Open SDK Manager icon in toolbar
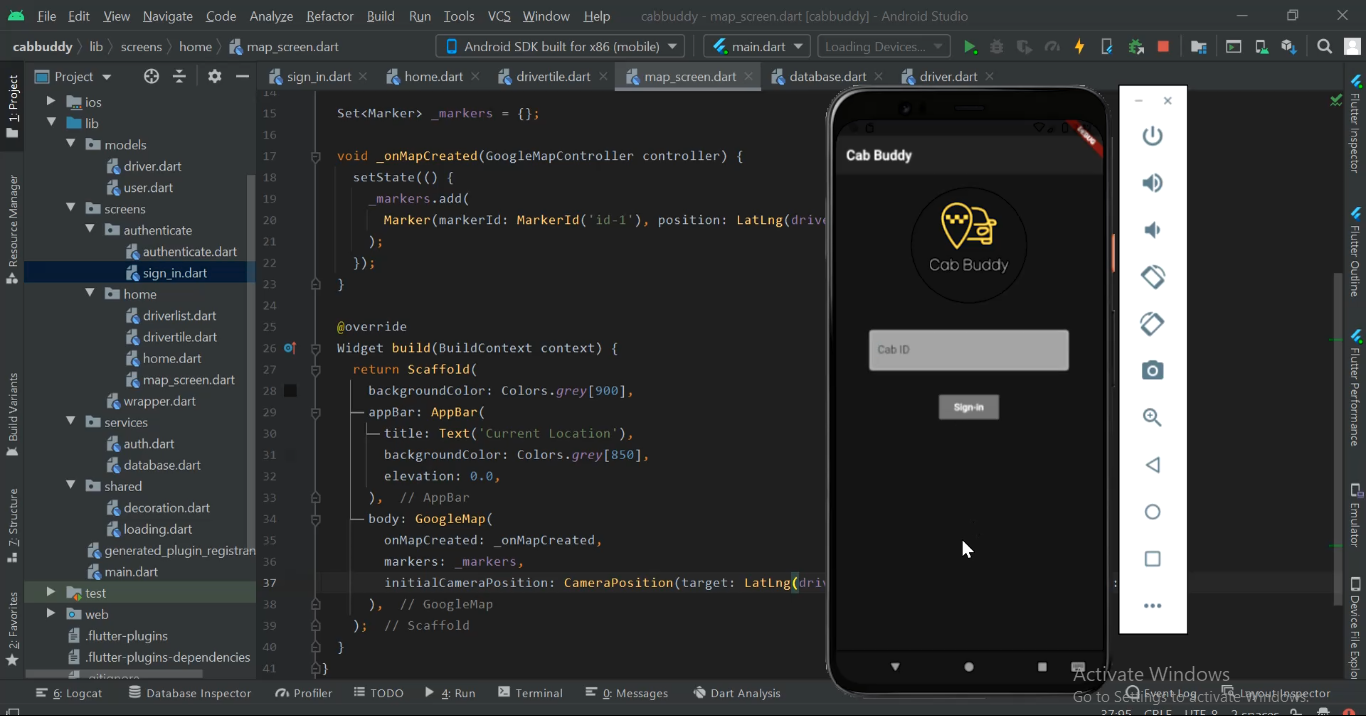 (x=1289, y=47)
